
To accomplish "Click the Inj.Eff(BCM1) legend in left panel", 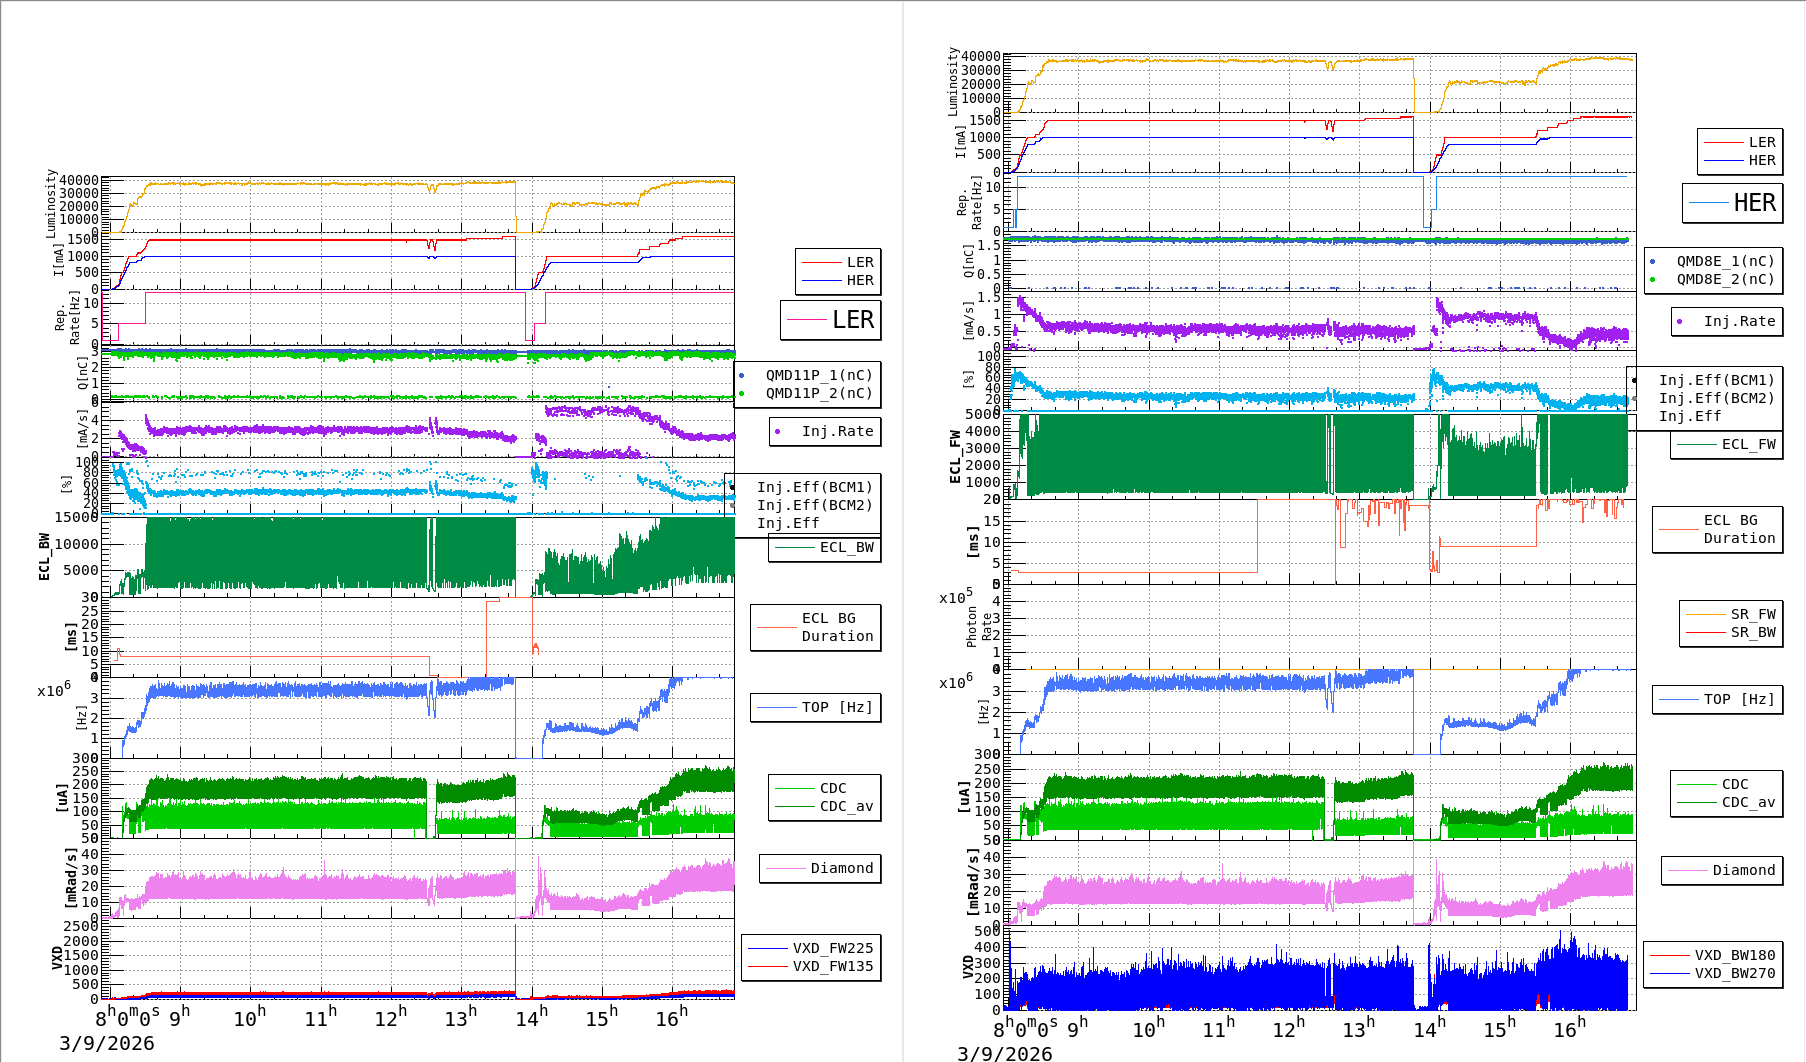I will (x=814, y=487).
